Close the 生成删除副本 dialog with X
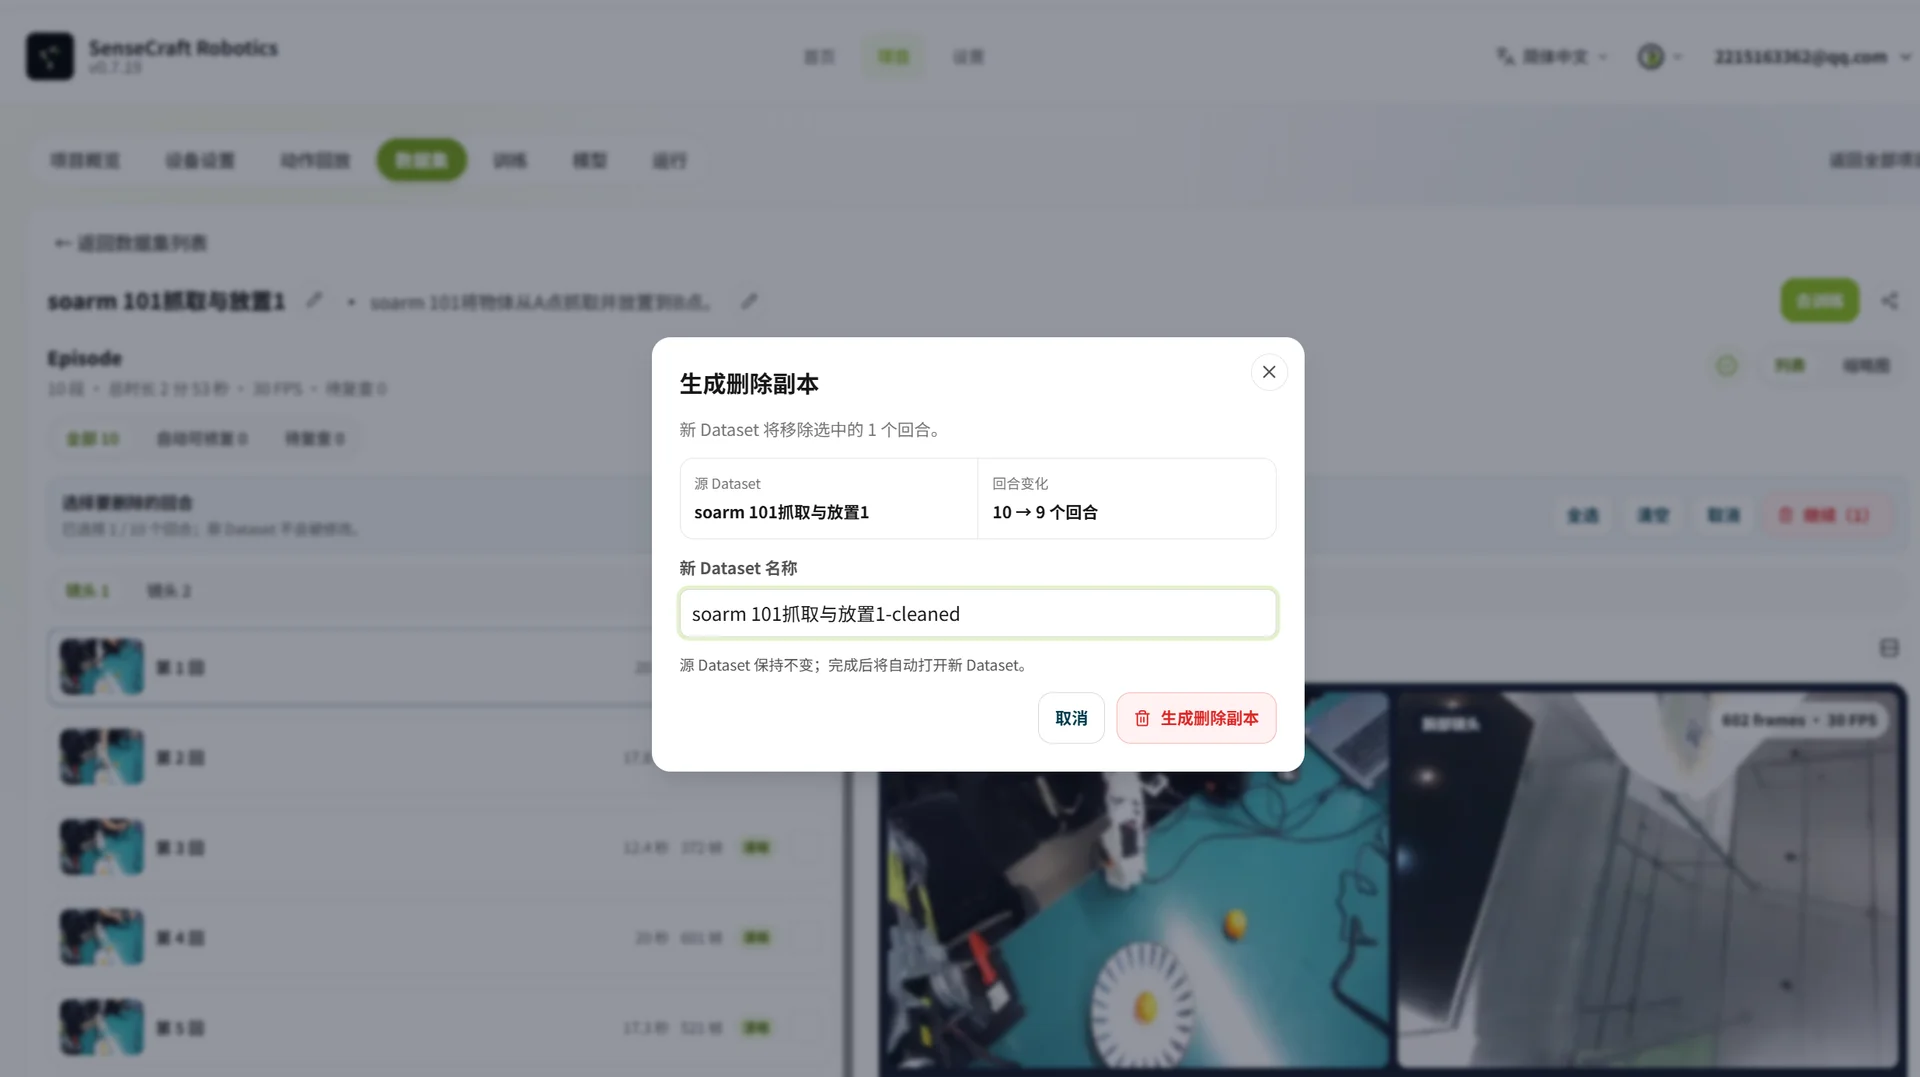 tap(1269, 372)
